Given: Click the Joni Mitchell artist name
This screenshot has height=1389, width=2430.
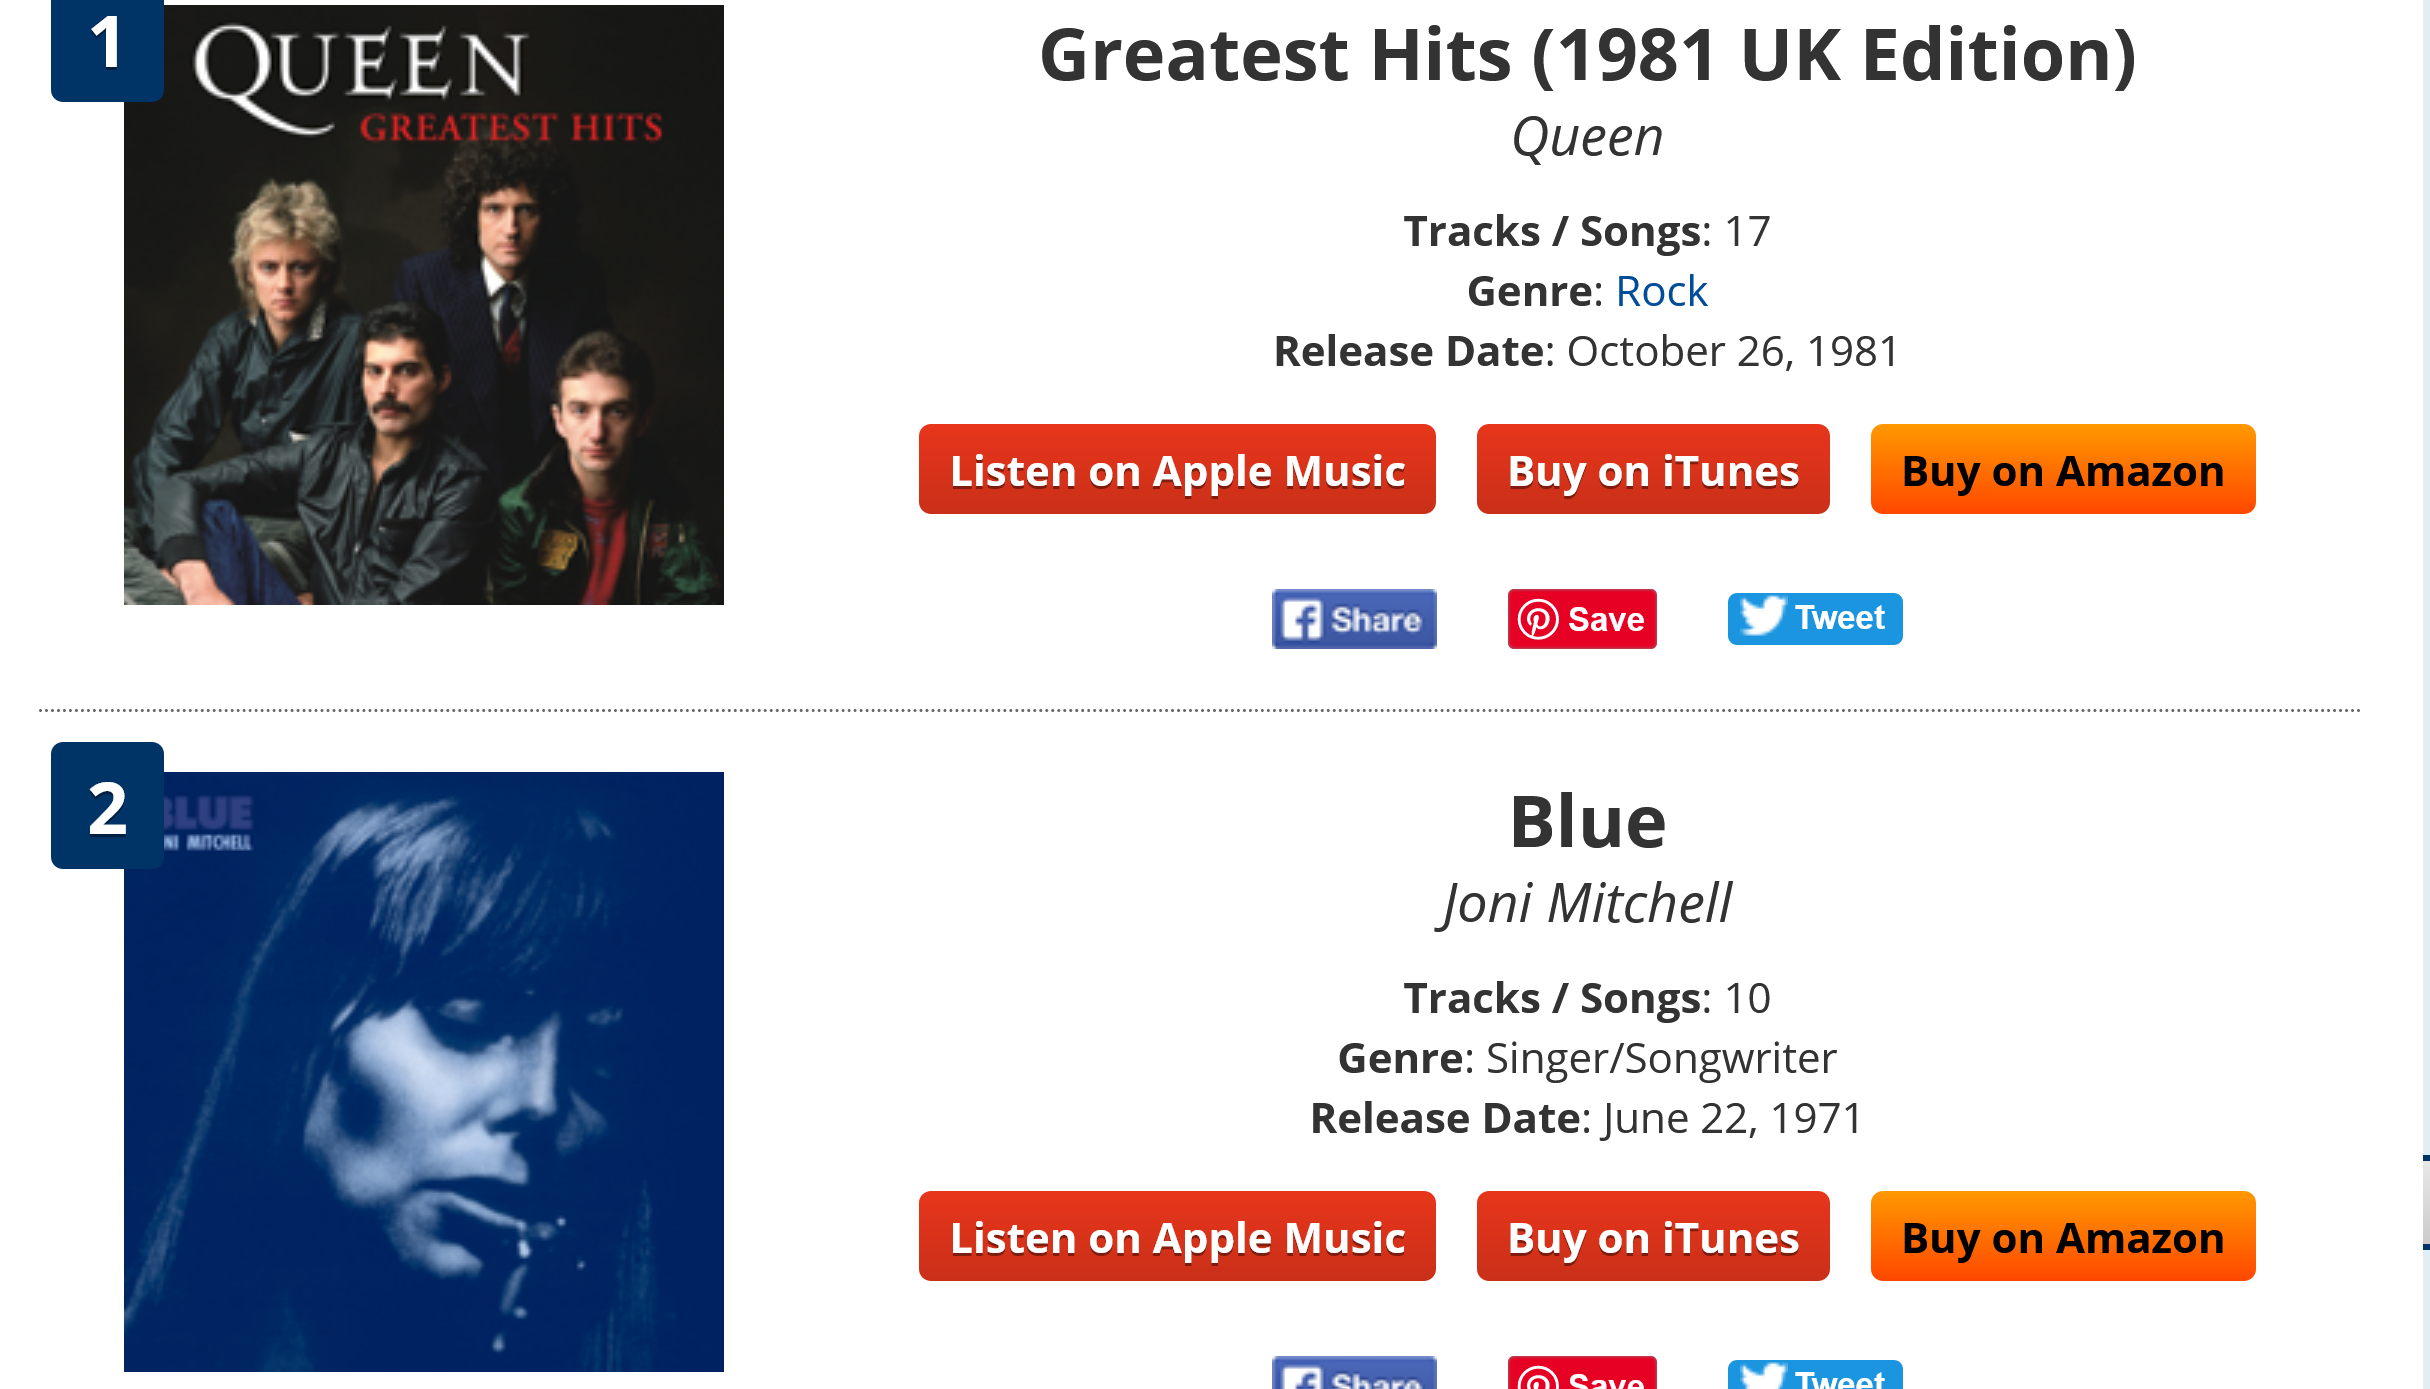Looking at the screenshot, I should (x=1587, y=904).
